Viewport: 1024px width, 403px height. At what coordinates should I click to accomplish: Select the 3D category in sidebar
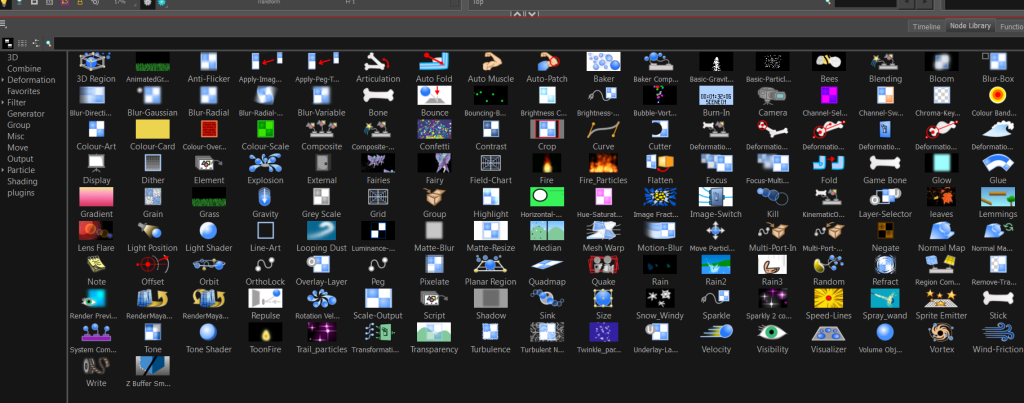(x=12, y=57)
